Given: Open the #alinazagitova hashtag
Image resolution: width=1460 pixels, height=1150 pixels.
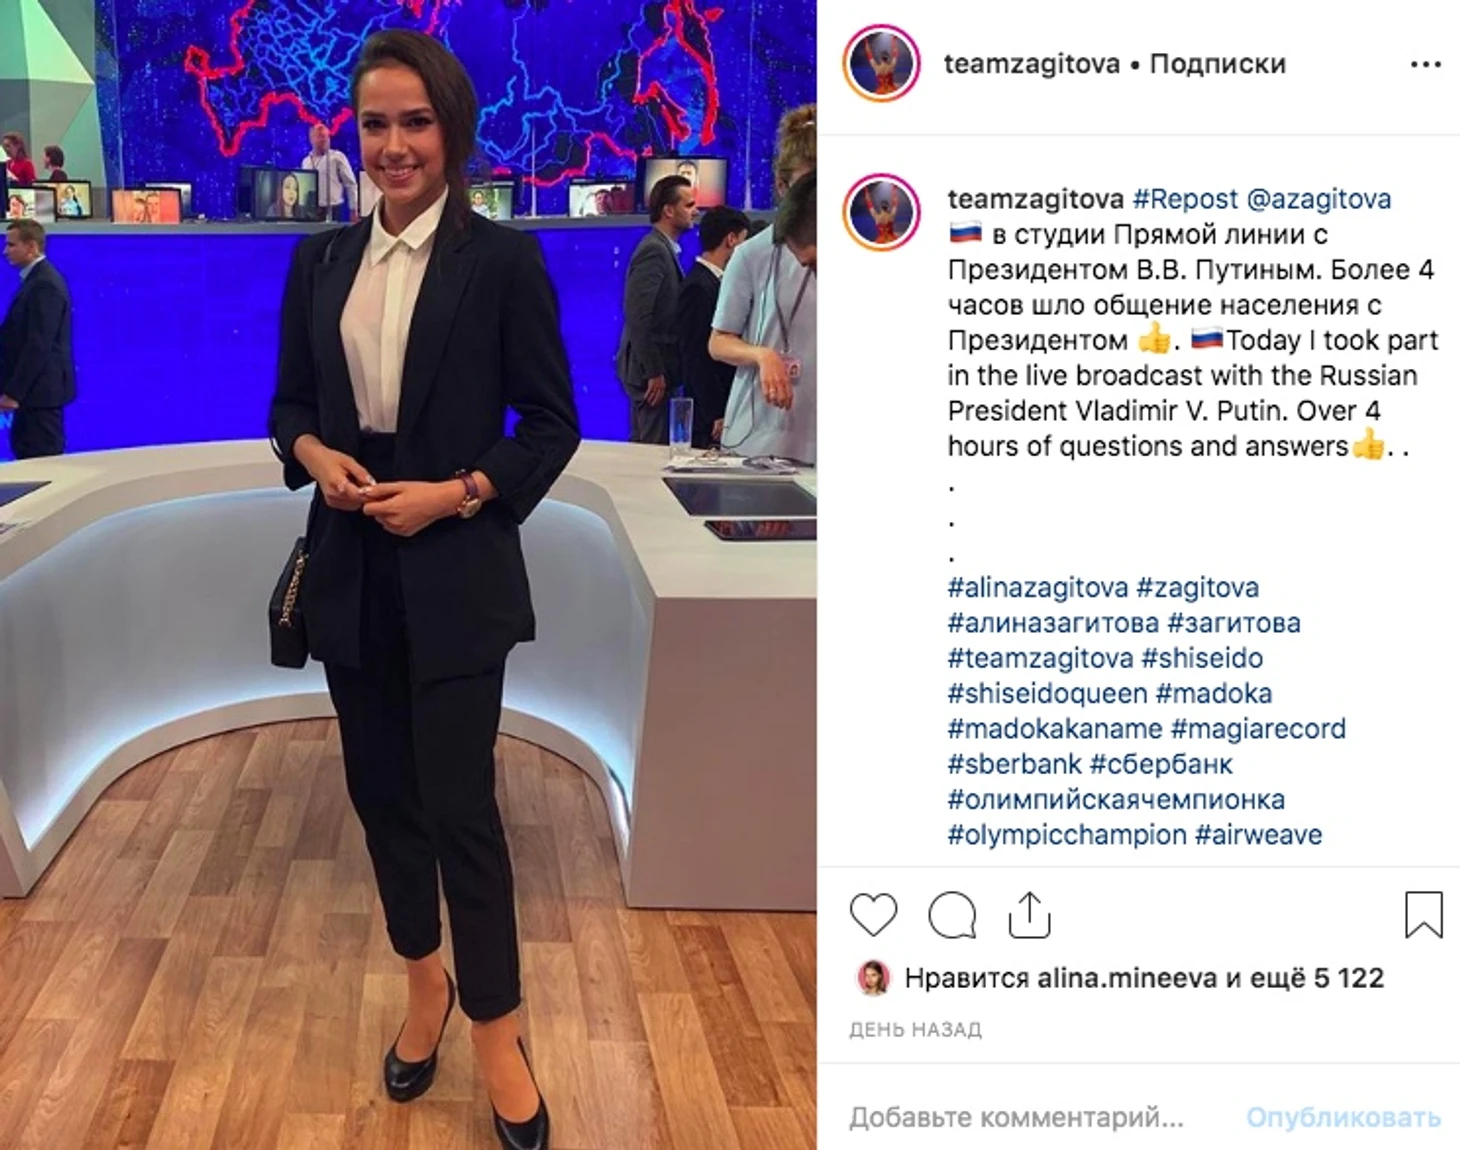Looking at the screenshot, I should (1038, 587).
